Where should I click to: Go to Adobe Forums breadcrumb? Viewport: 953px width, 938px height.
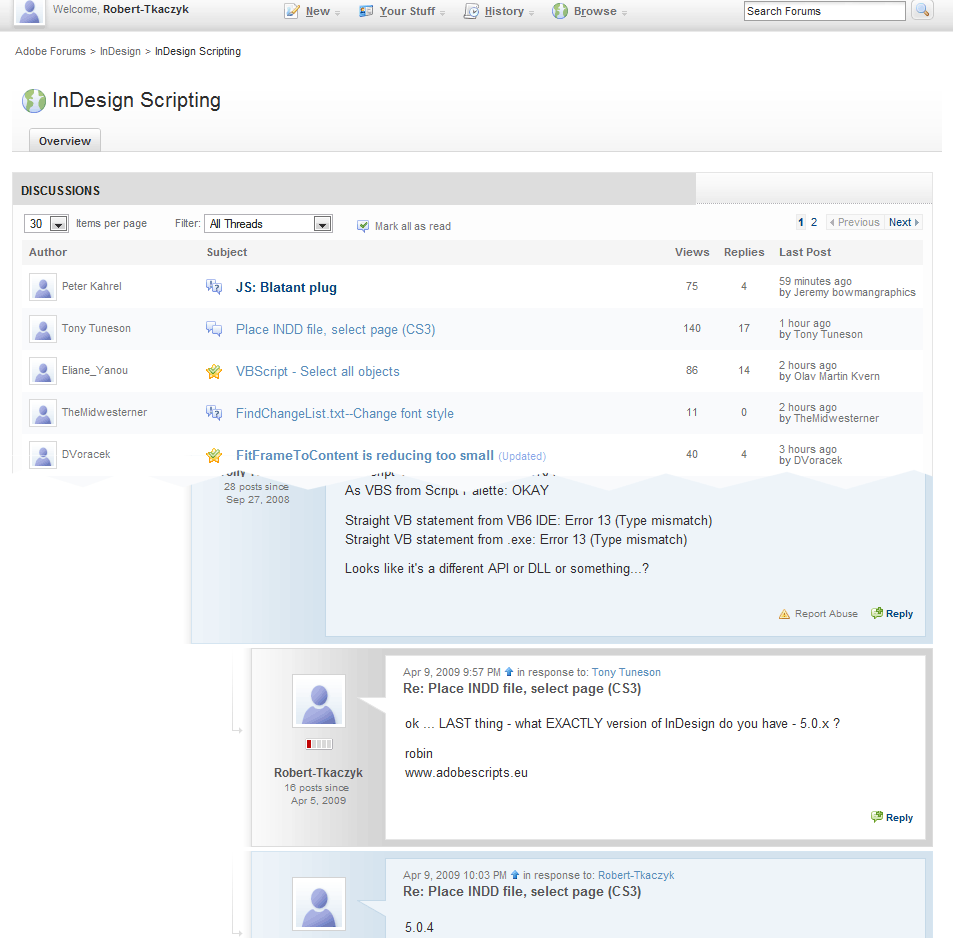click(50, 51)
